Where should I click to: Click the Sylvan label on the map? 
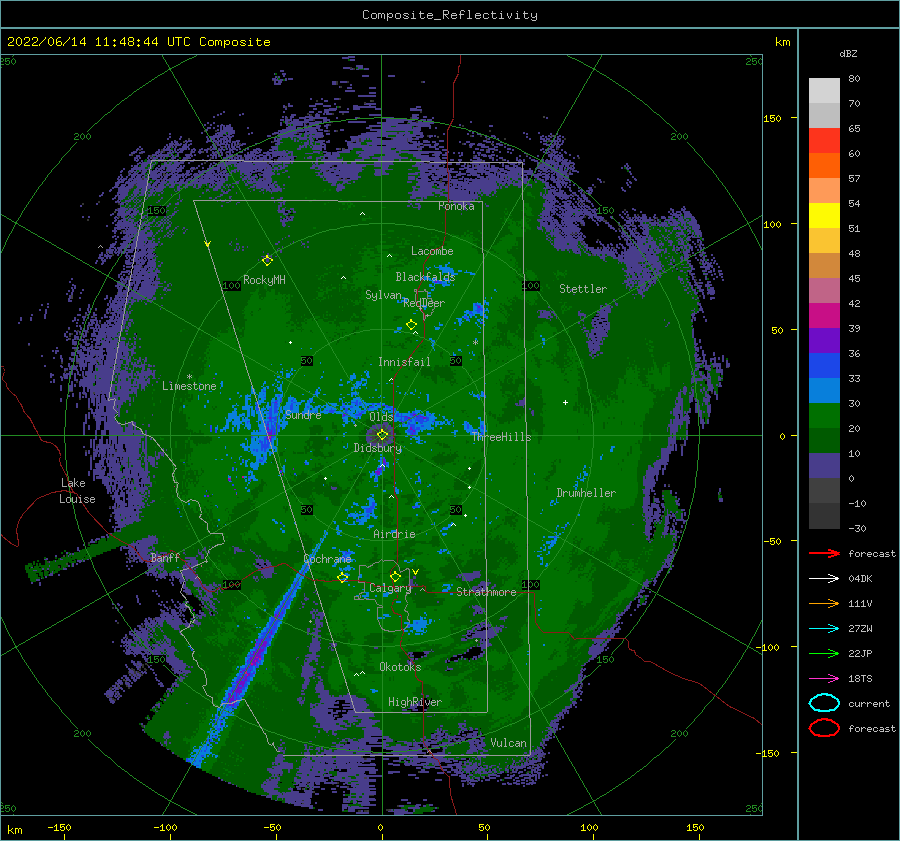coord(383,295)
